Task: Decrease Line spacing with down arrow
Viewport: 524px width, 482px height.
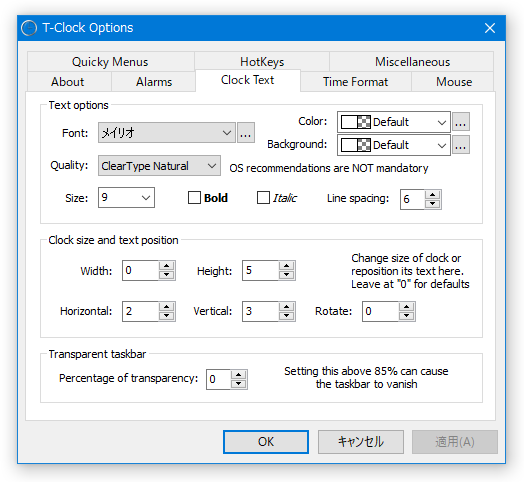Action: [433, 204]
